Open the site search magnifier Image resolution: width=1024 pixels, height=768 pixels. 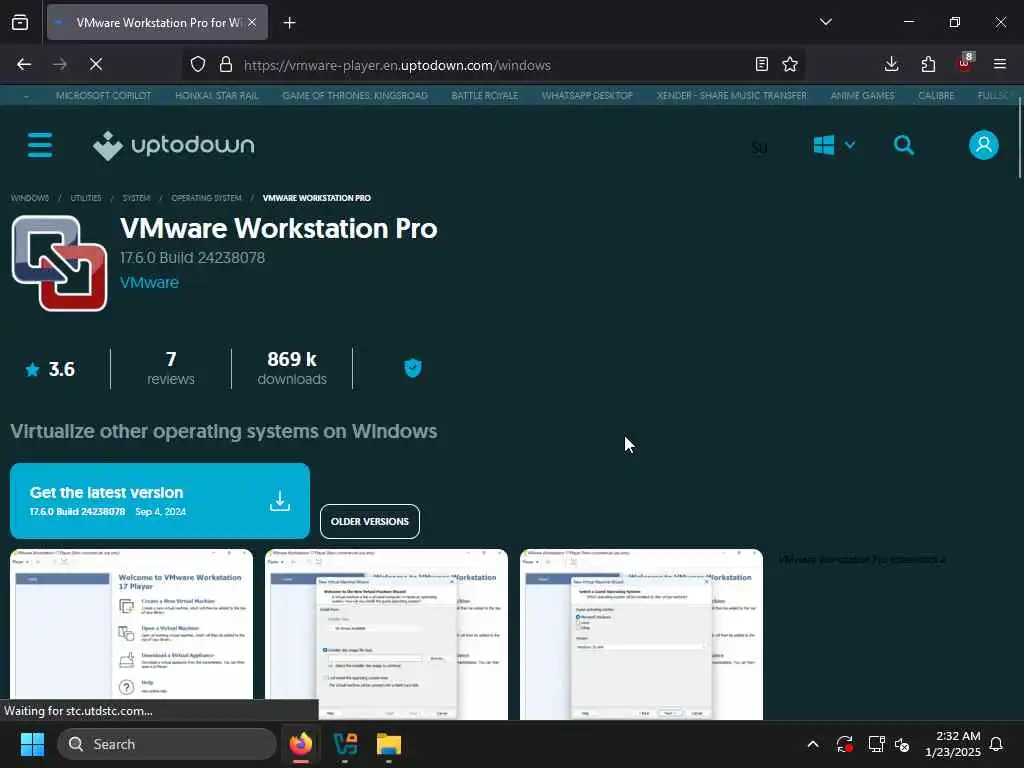coord(904,145)
